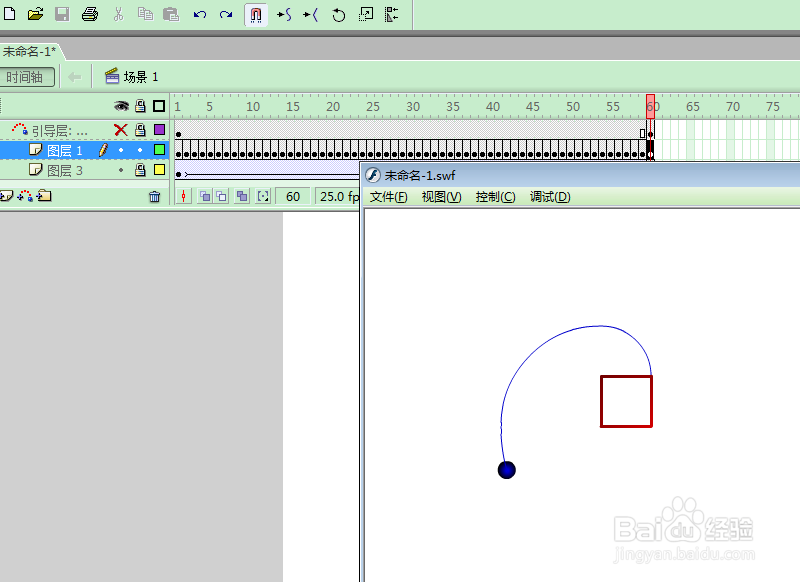Click the 未命名-1.swf window title bar
The height and width of the screenshot is (582, 800).
[581, 175]
